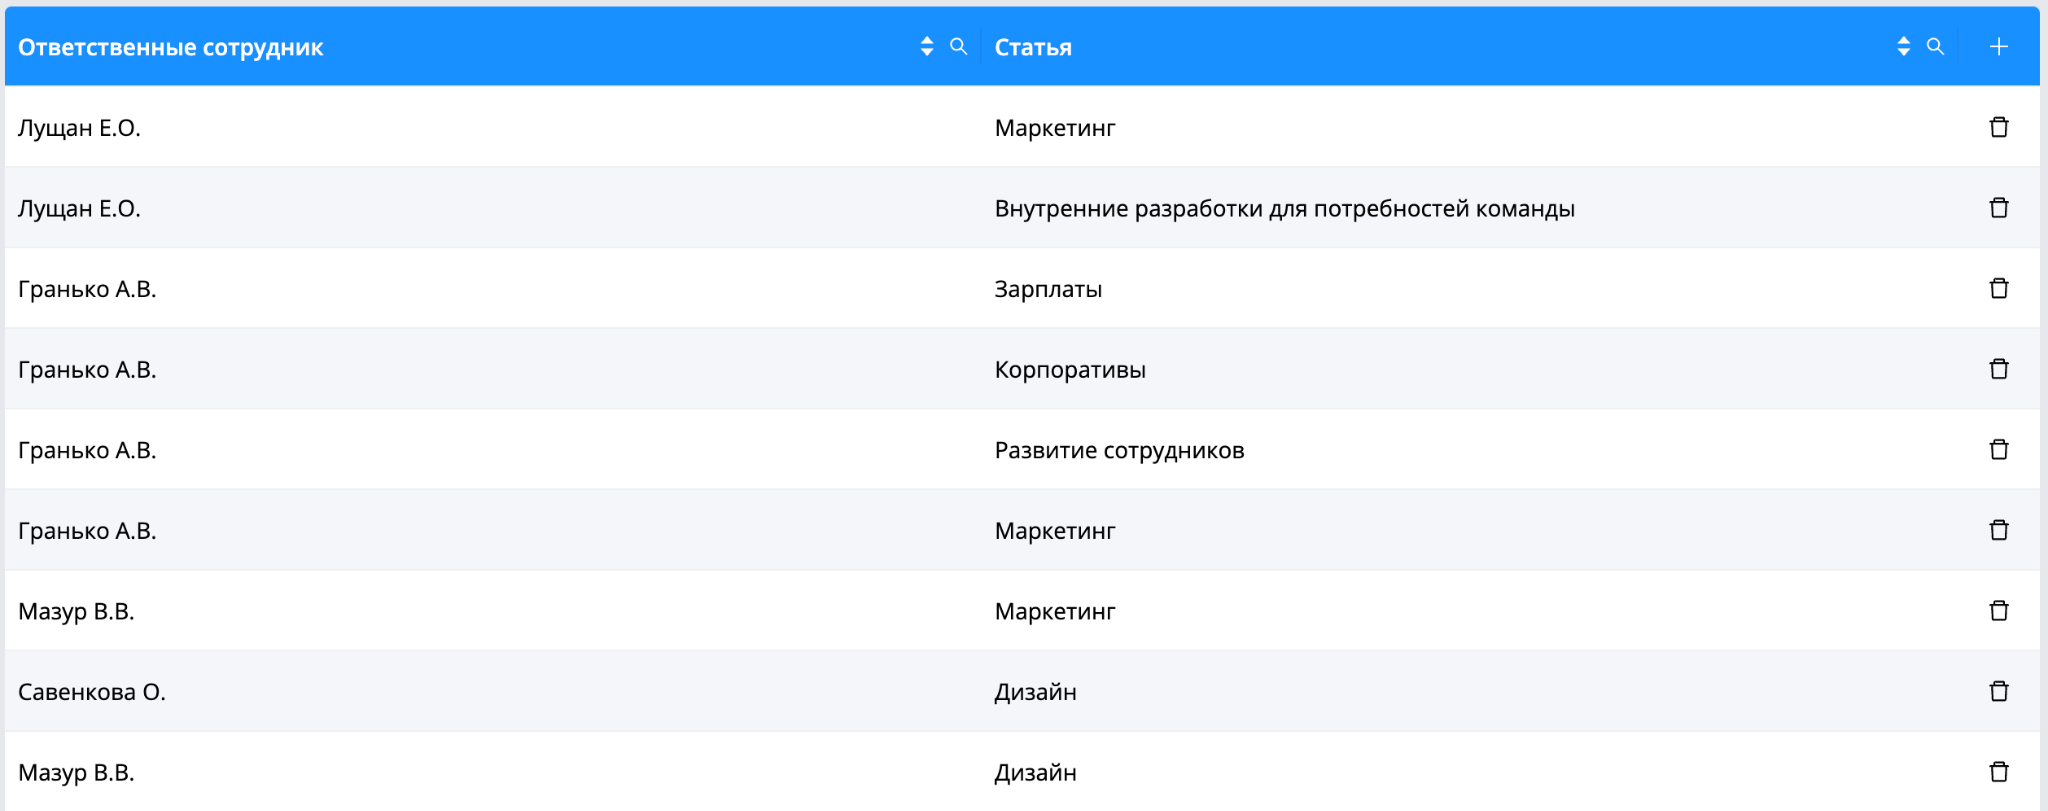This screenshot has width=2048, height=811.
Task: Open search in Статья column header
Action: click(1935, 47)
